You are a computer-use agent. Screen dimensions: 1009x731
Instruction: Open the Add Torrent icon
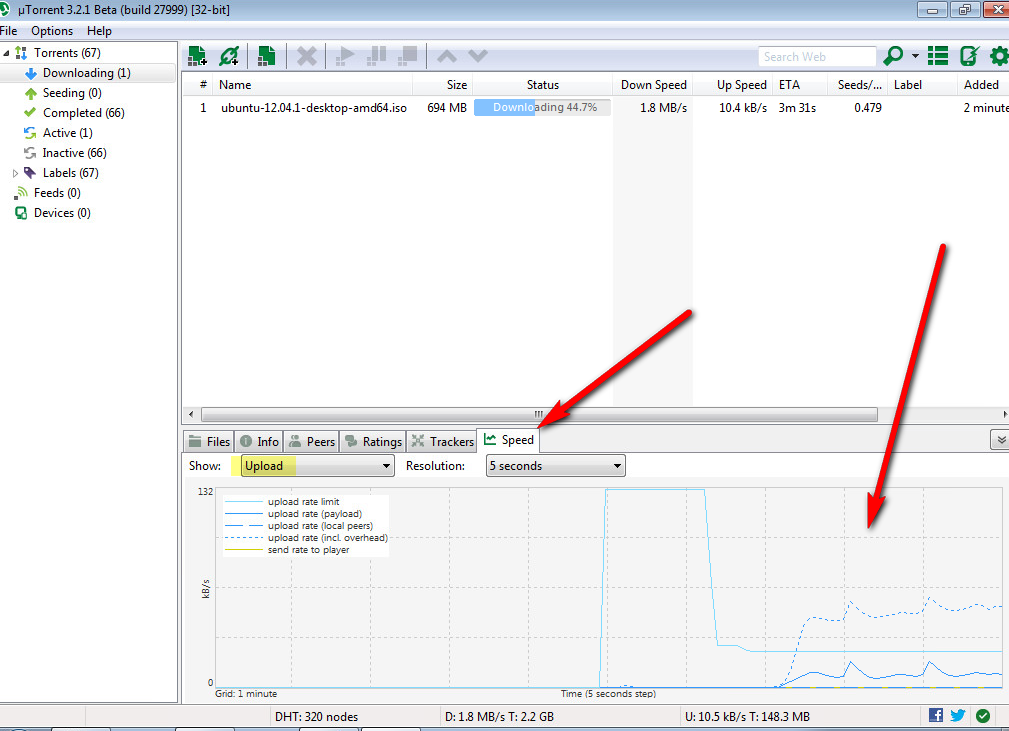point(196,55)
